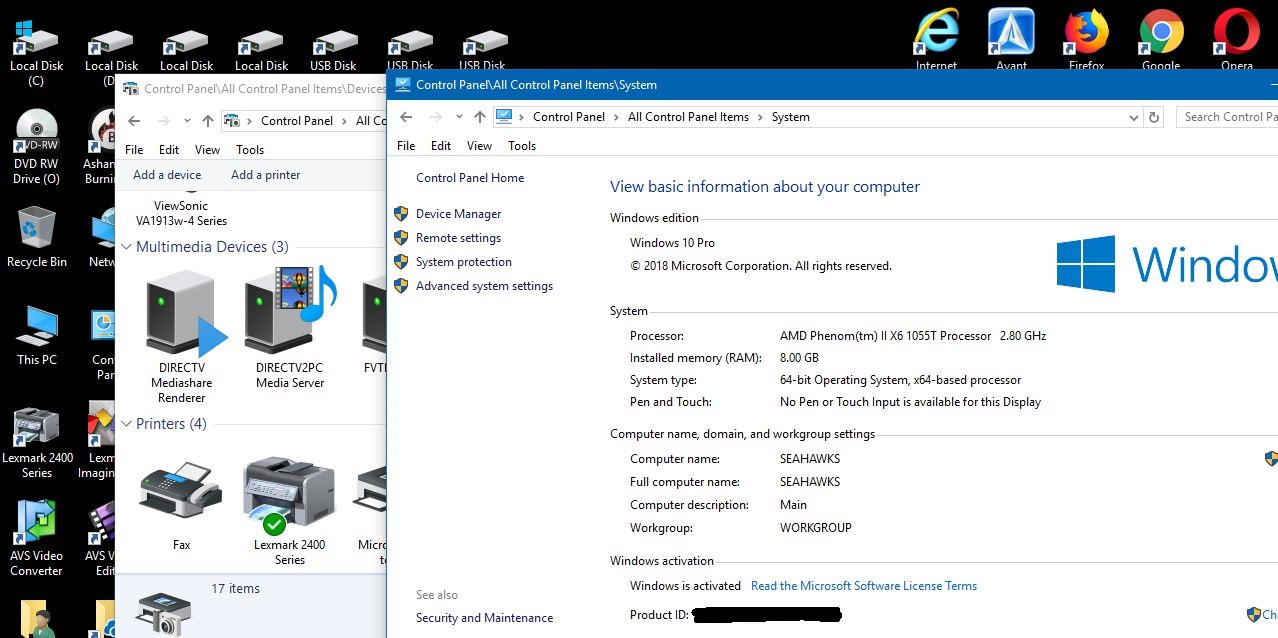Select the Fax printer icon
Screen dimensions: 1278x638
[181, 505]
